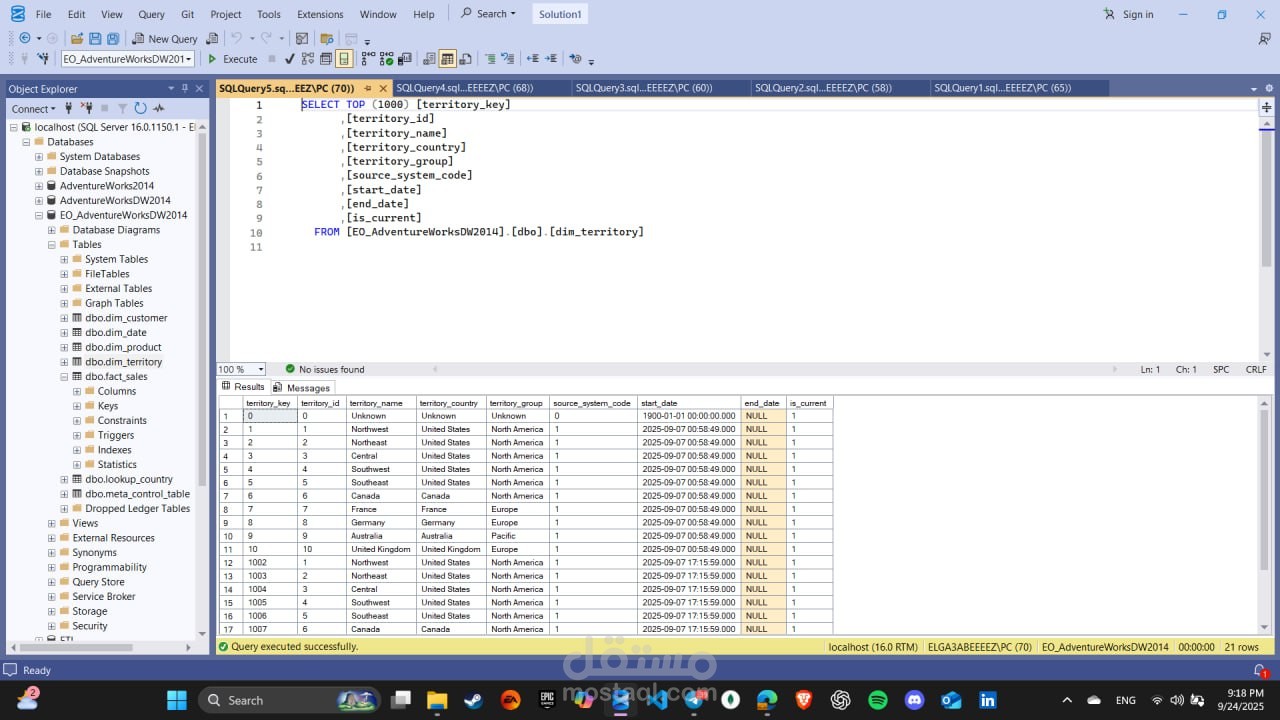Click the Refresh icon in Object Explorer

click(140, 108)
